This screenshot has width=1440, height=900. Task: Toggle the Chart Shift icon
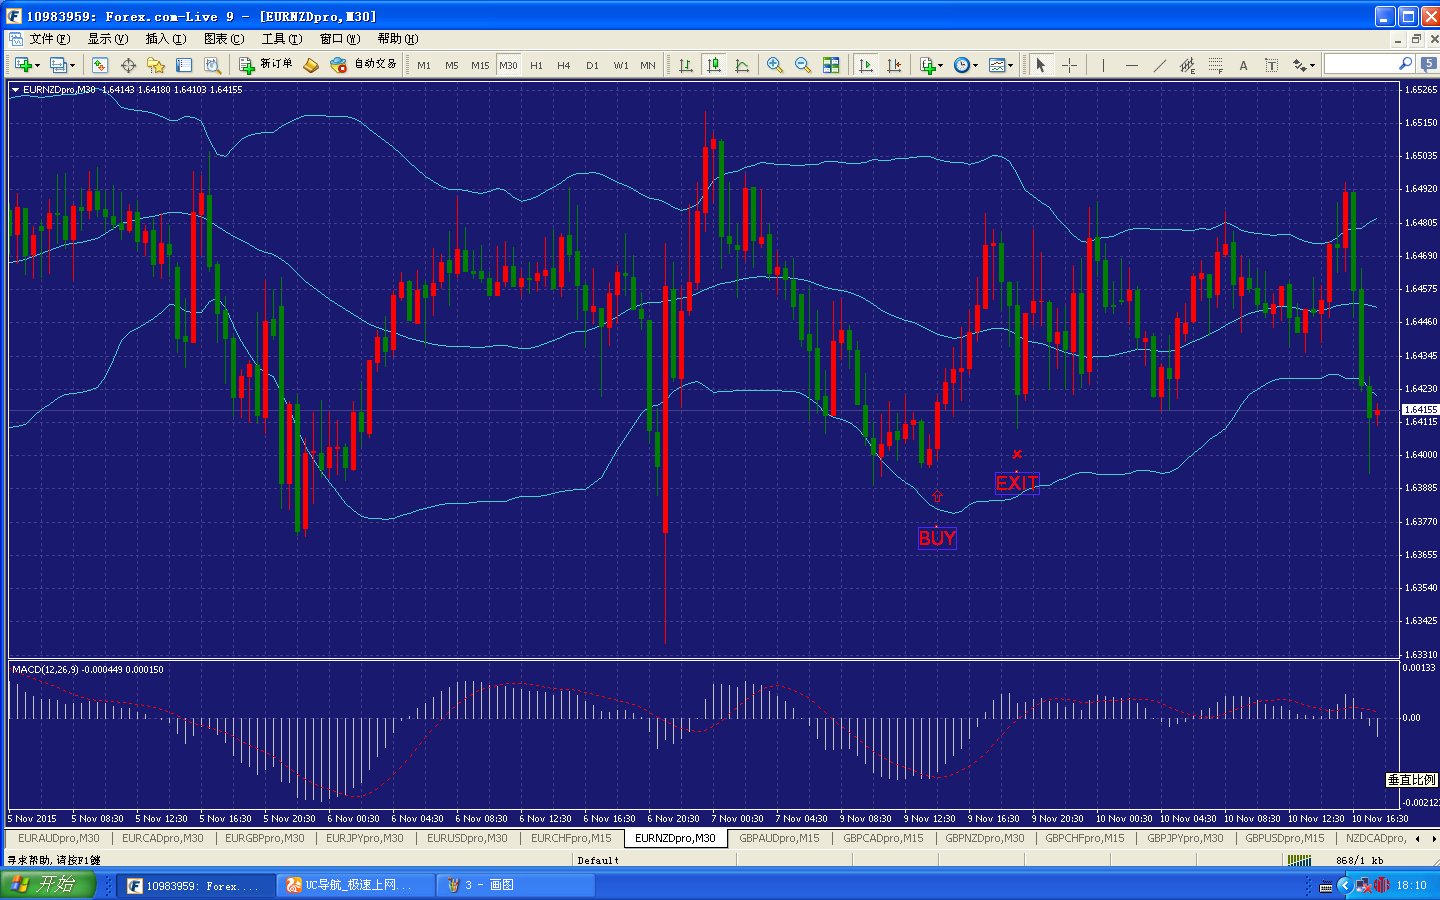[x=894, y=65]
